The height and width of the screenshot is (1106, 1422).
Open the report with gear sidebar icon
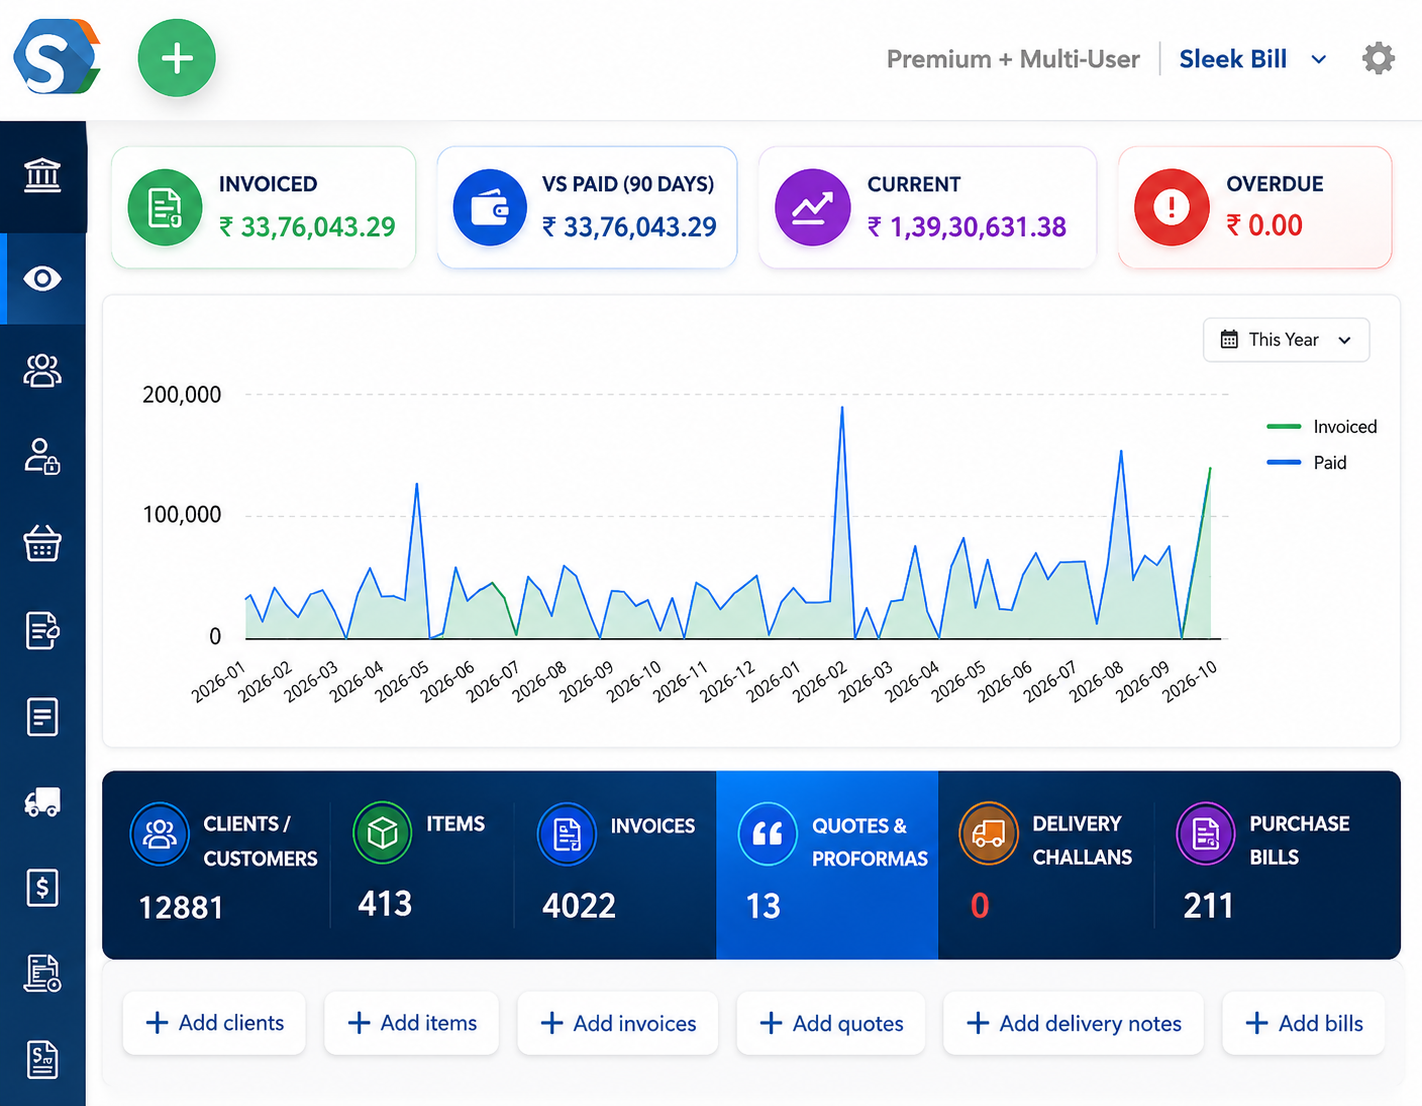(42, 973)
